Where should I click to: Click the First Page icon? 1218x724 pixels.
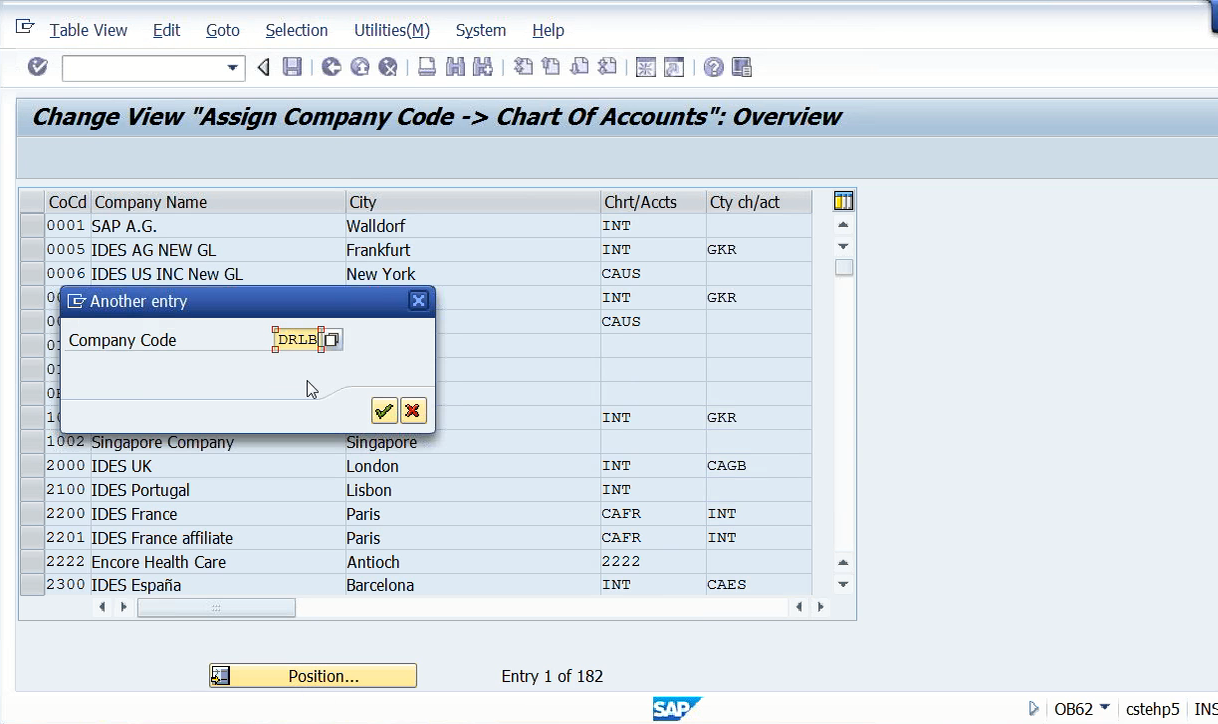click(x=523, y=67)
